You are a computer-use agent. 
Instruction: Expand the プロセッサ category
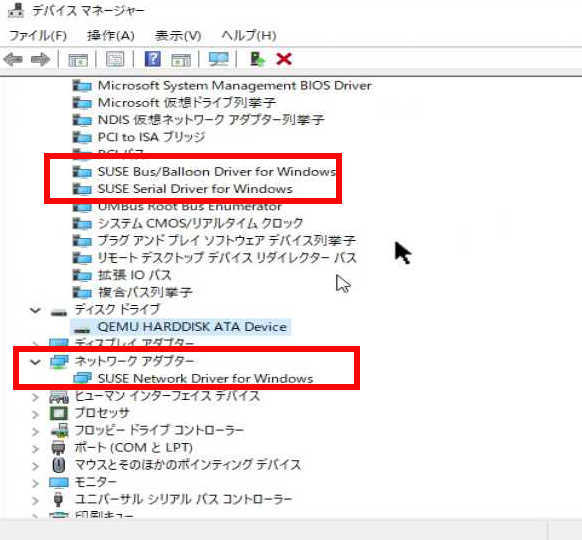point(35,414)
